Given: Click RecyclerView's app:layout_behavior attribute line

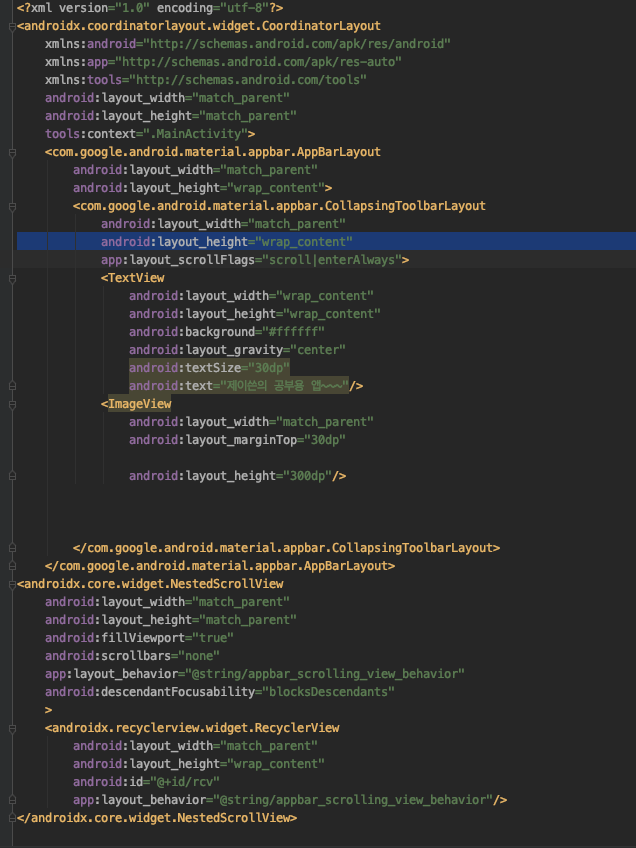Looking at the screenshot, I should pos(290,800).
